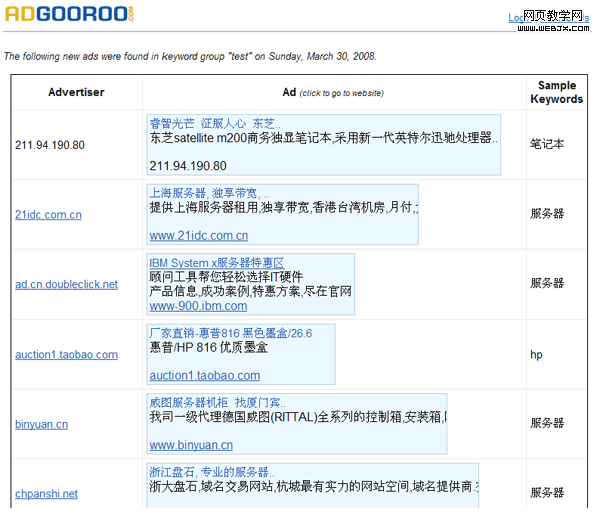Click the Advertiser column header
The width and height of the screenshot is (600, 512).
coord(76,92)
